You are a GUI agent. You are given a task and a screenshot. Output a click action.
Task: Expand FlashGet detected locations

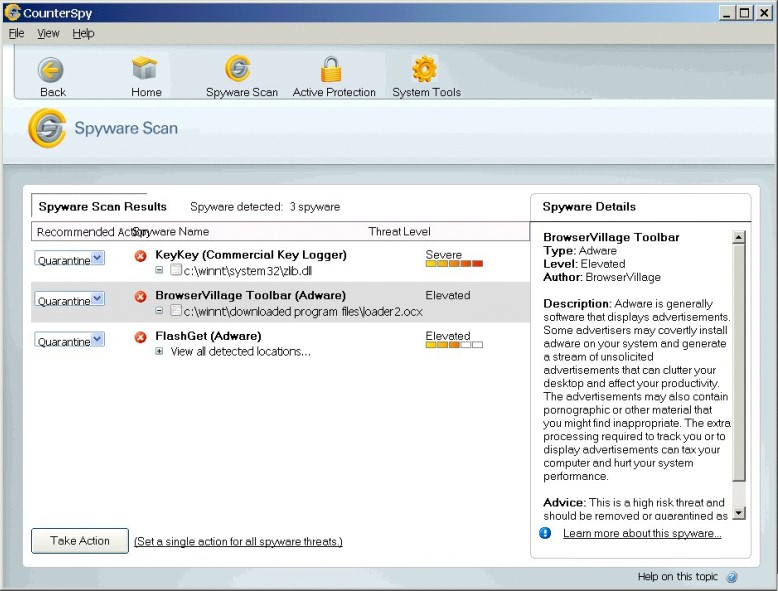tap(159, 351)
